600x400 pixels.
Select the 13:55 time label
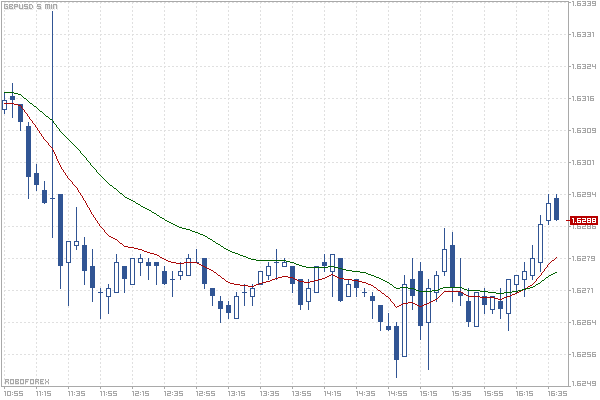301,393
